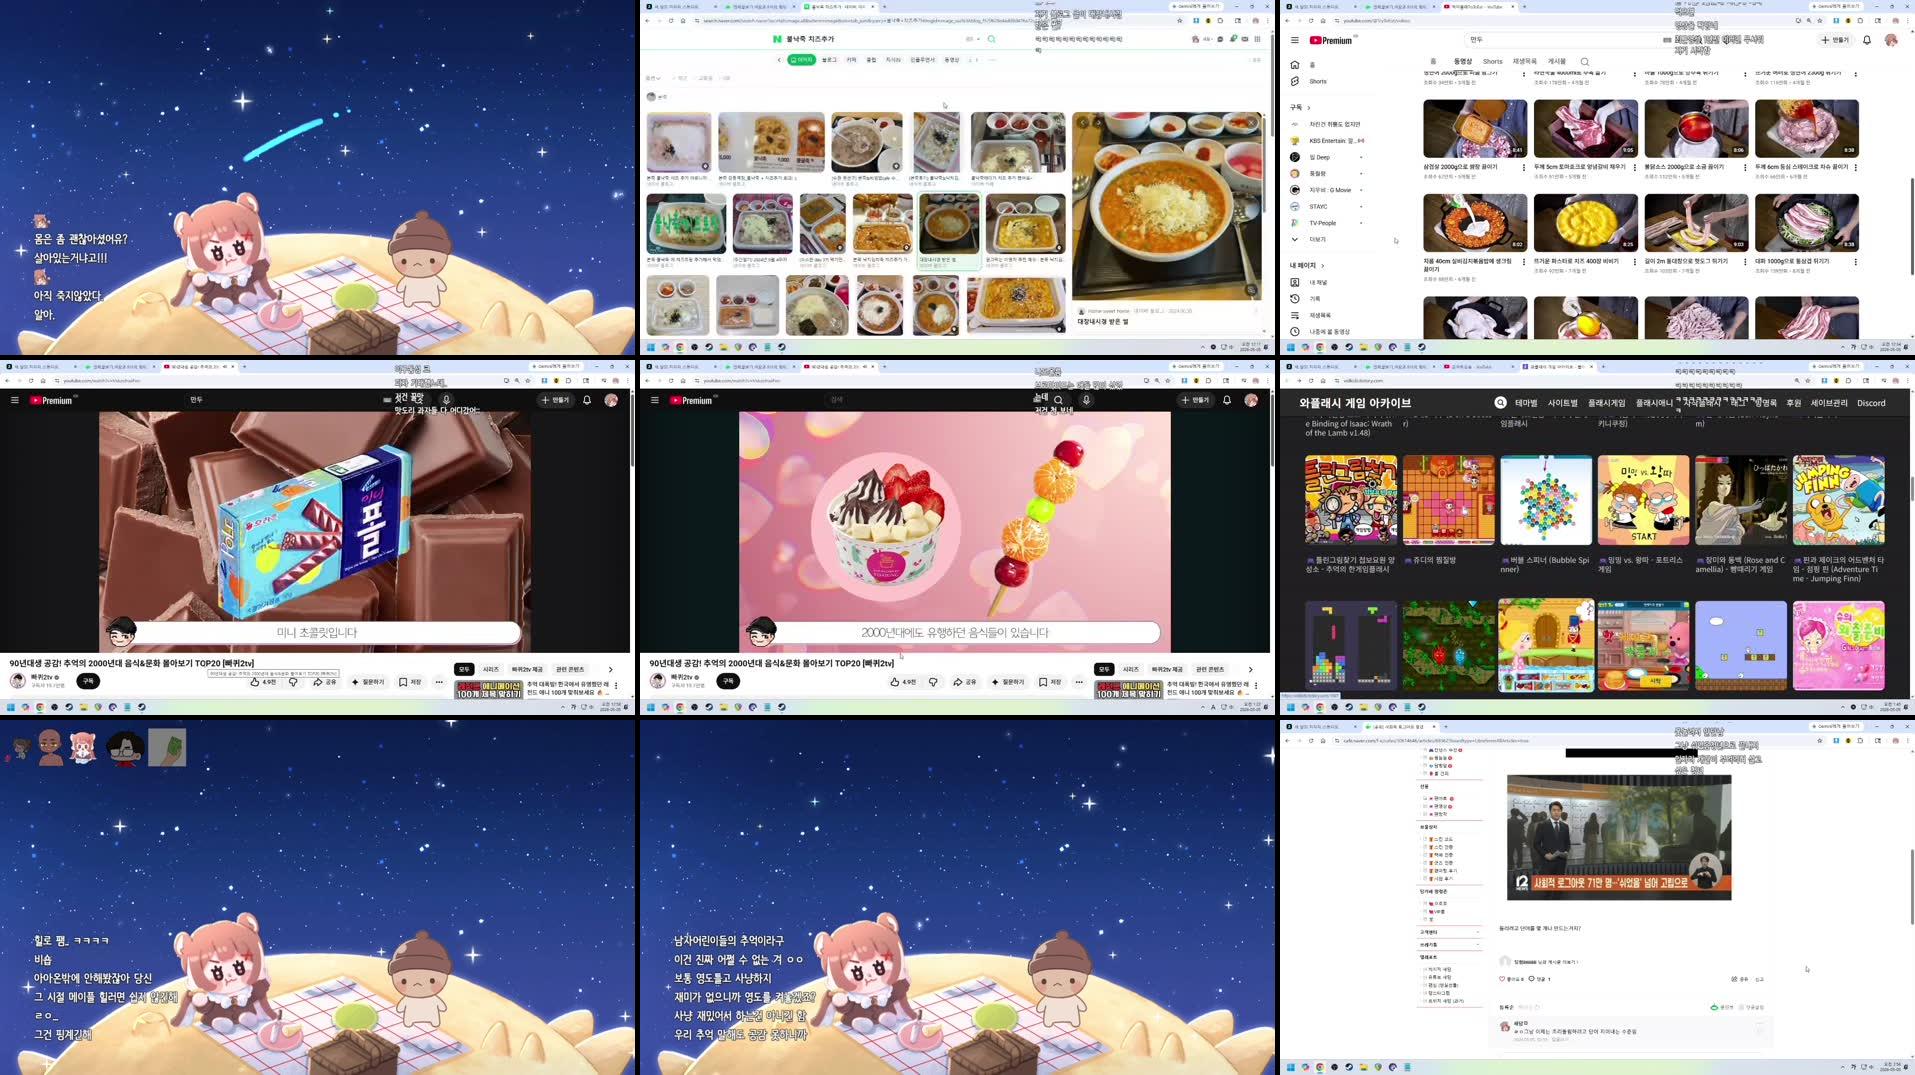Screen dimensions: 1915x1075
Task: Click 후원 on the flash archive site
Action: 1794,403
